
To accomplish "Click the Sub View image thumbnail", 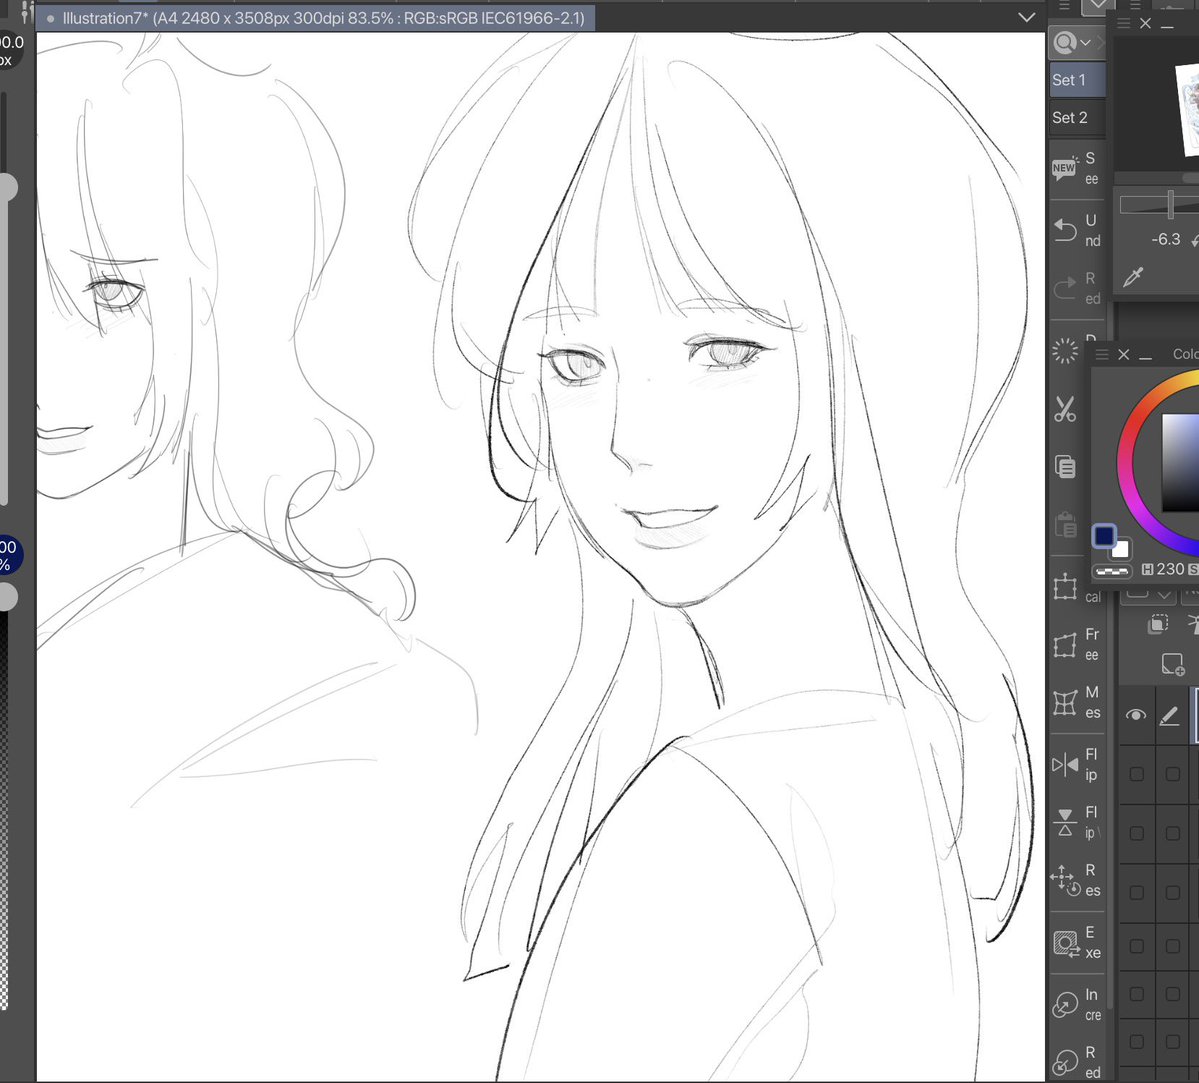I will click(1188, 109).
